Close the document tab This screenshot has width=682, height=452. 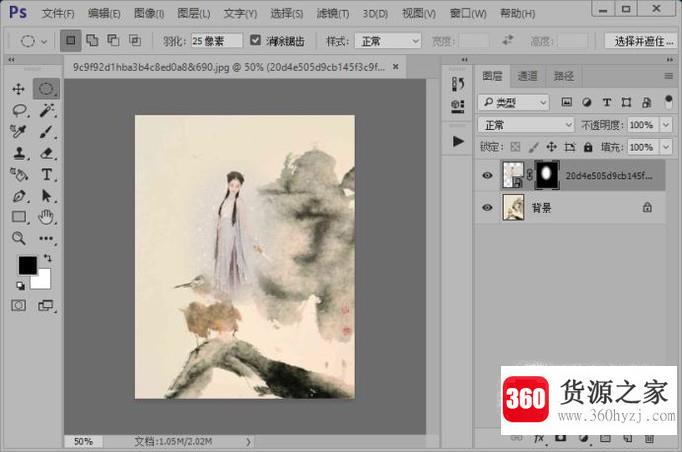(x=395, y=67)
